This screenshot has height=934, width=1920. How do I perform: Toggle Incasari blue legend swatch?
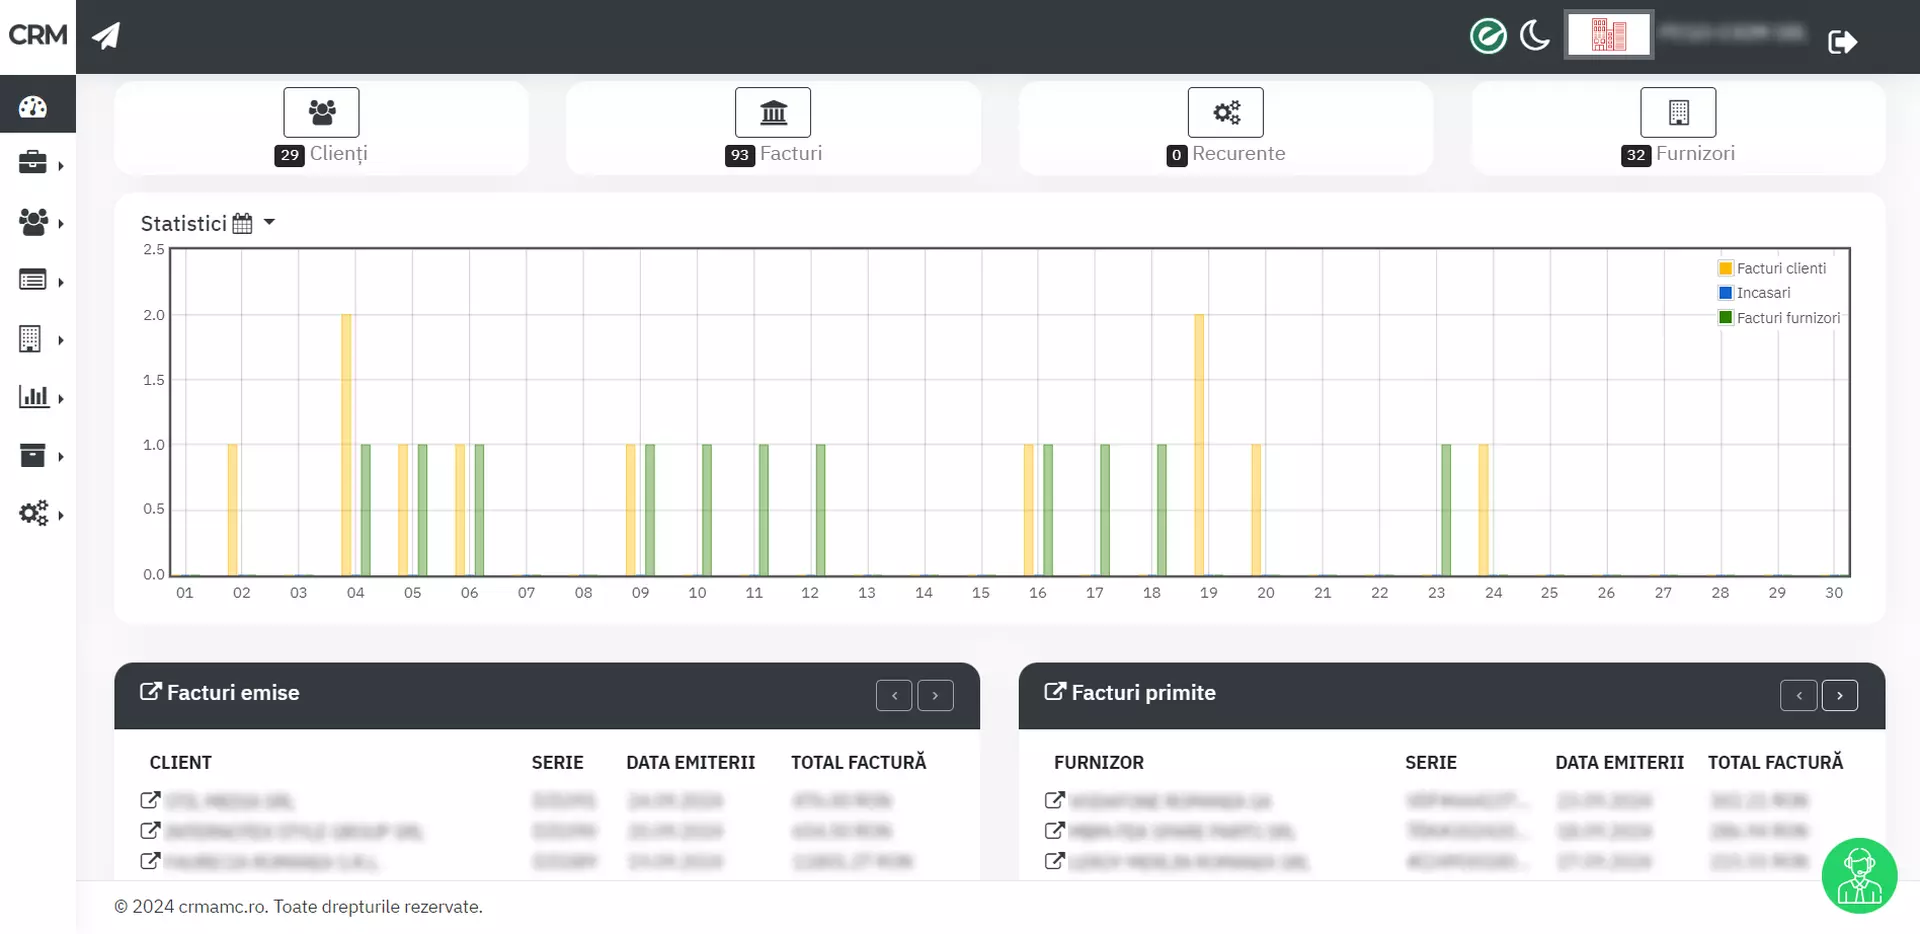1725,293
